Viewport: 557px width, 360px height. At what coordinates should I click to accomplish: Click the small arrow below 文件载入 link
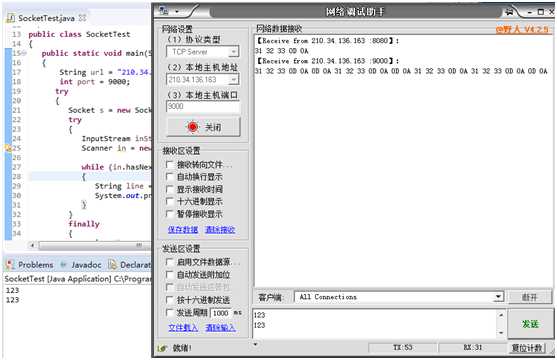pos(255,344)
